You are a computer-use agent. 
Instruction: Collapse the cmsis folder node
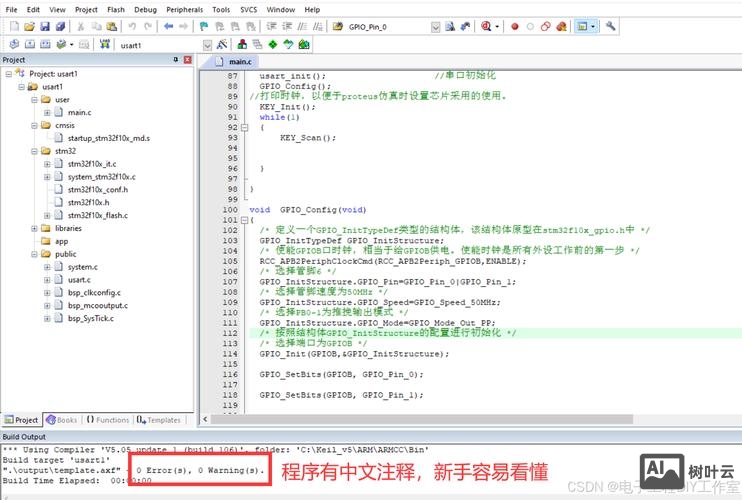35,125
